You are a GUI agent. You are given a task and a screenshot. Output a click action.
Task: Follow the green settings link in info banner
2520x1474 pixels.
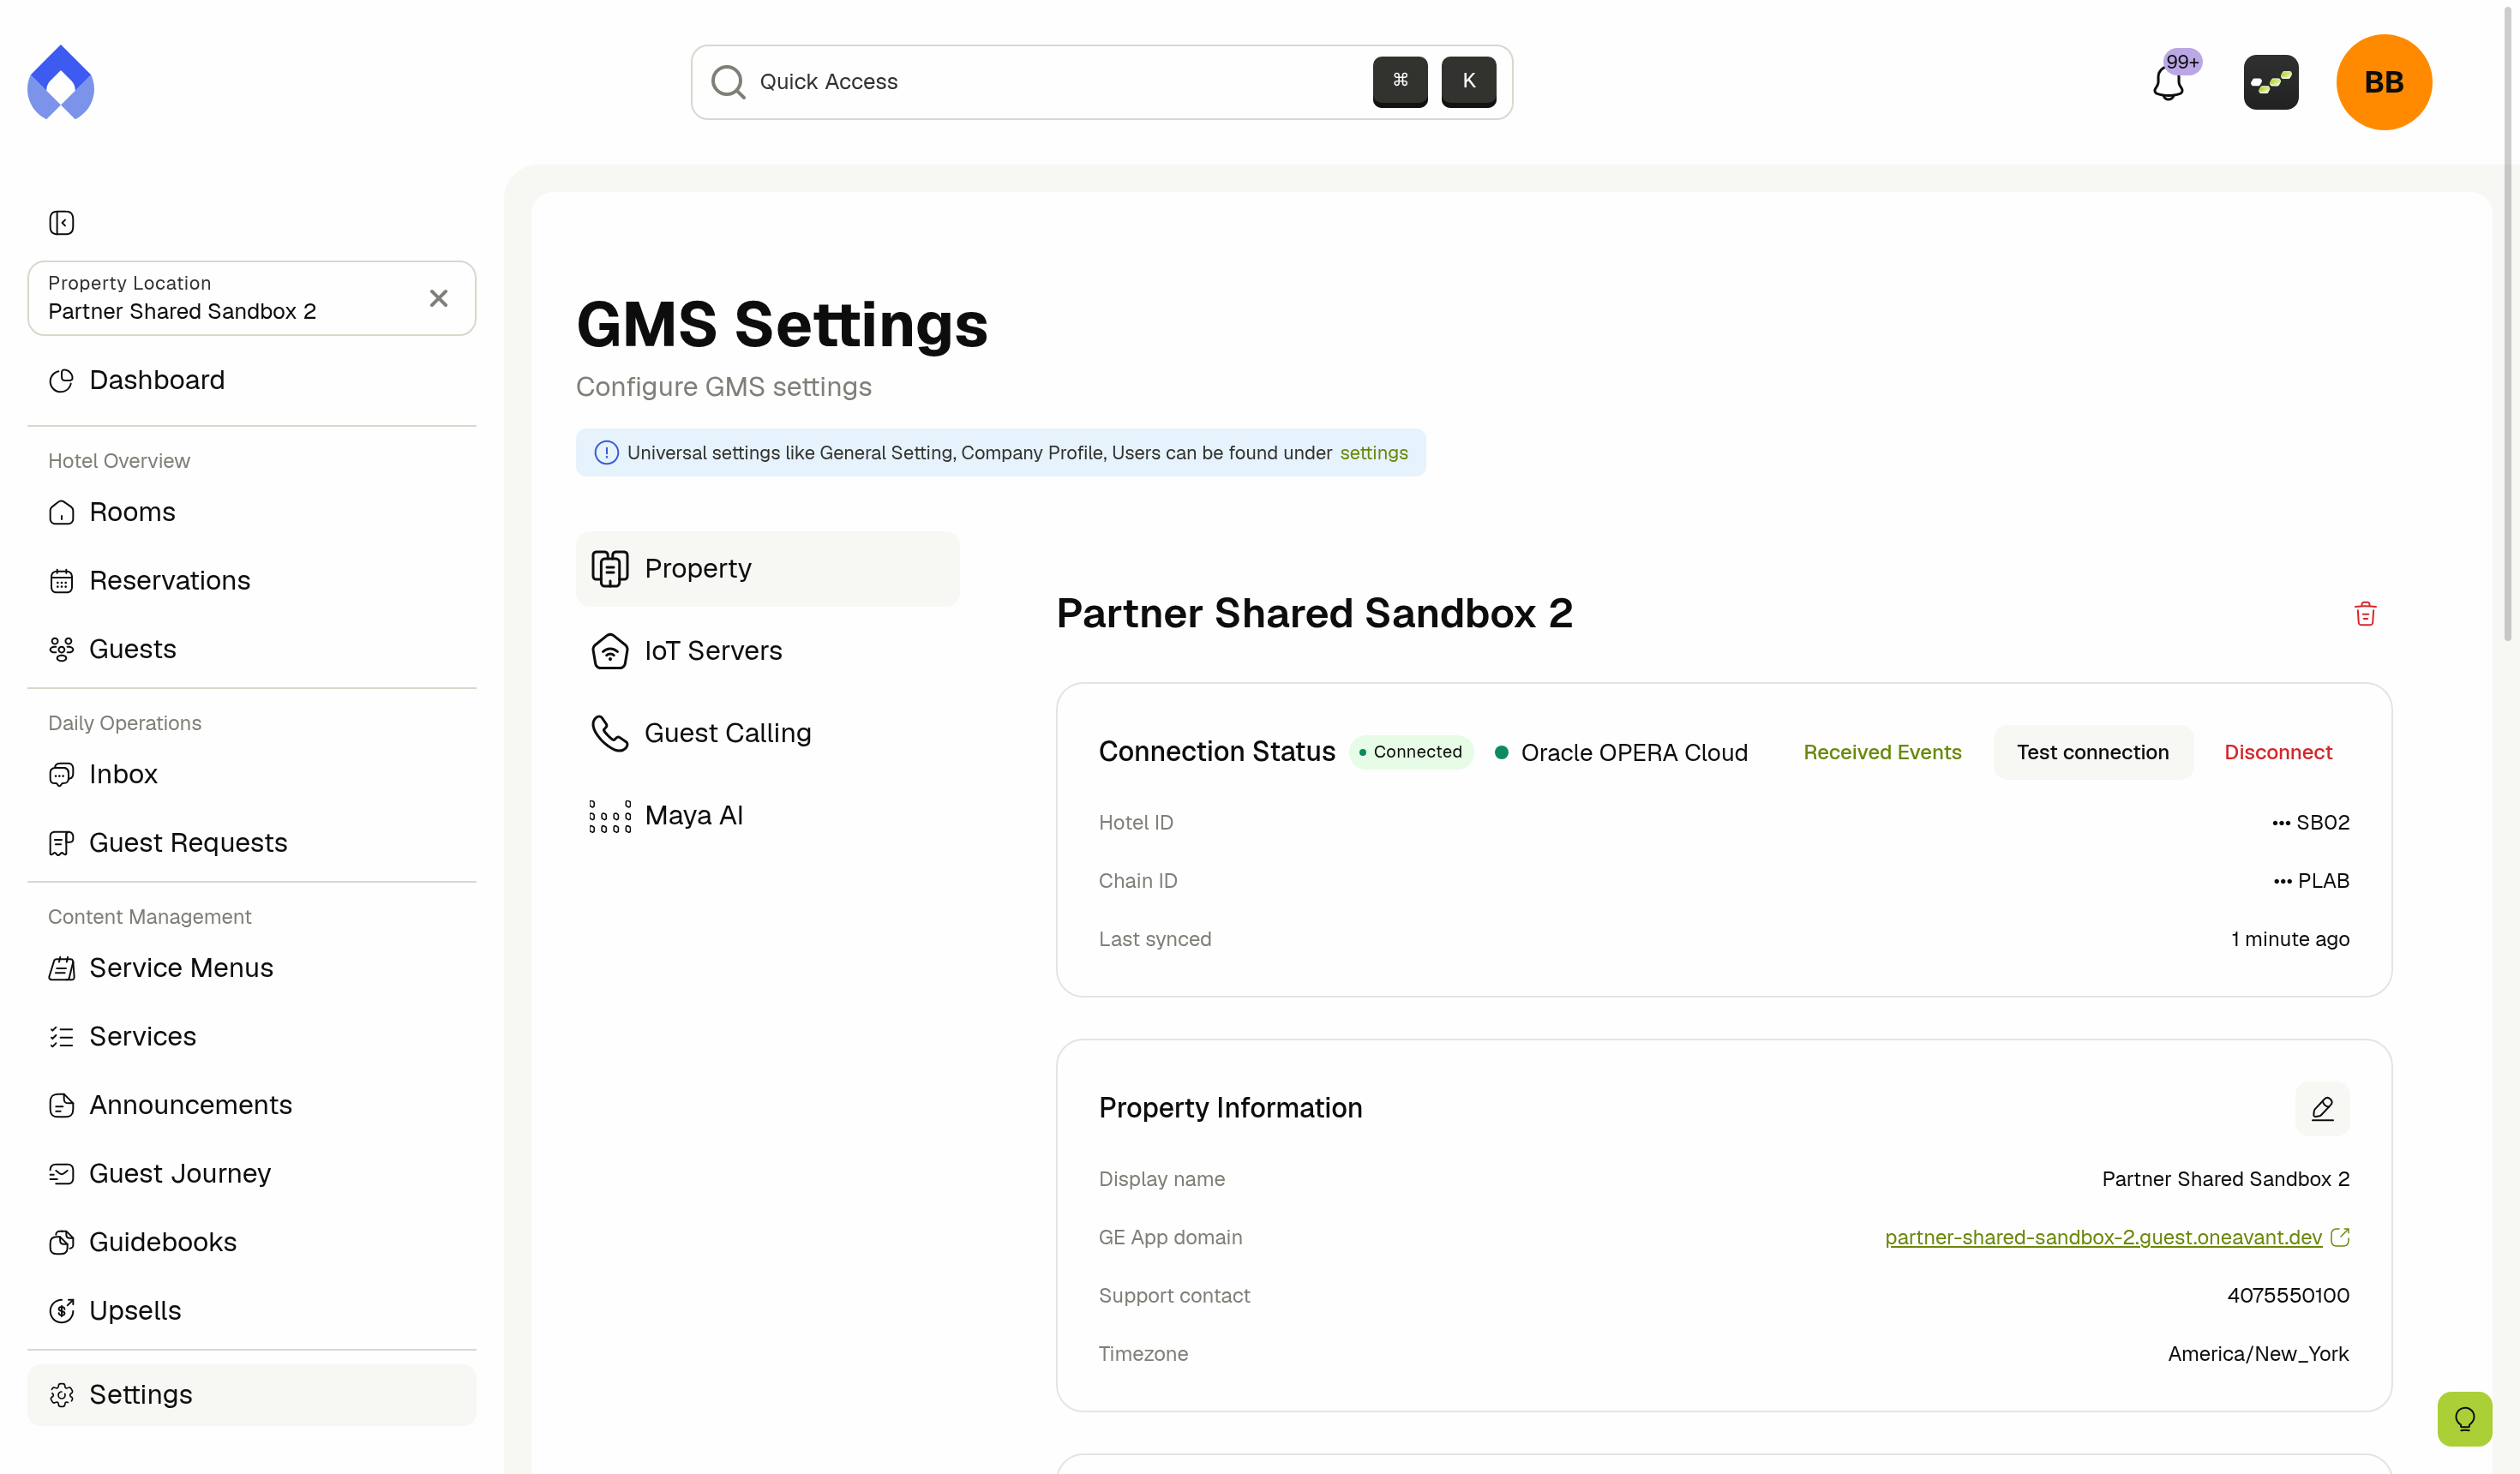click(1373, 453)
